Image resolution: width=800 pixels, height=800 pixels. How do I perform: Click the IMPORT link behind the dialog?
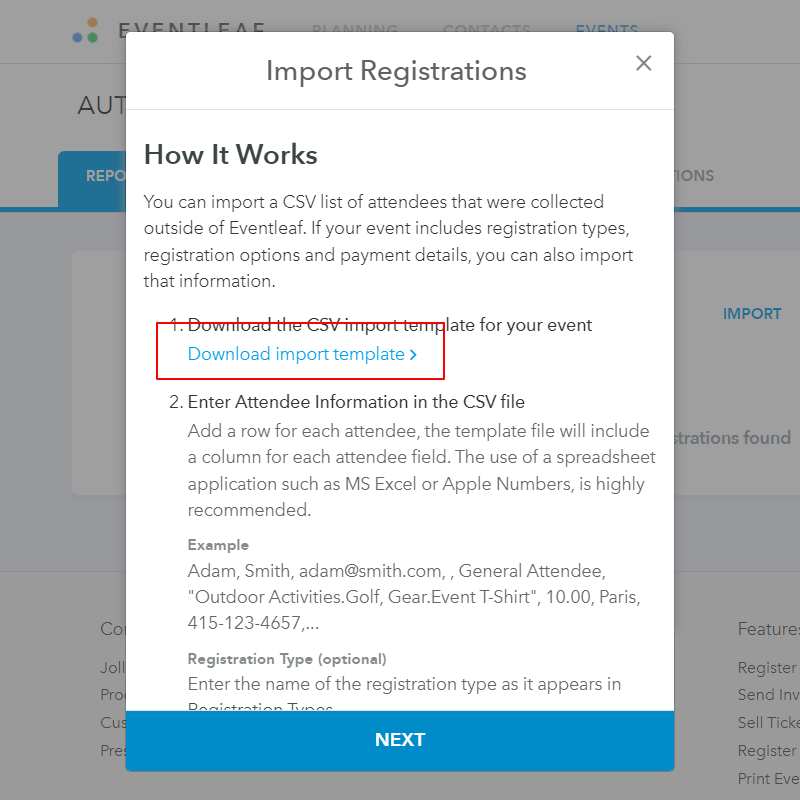tap(751, 314)
